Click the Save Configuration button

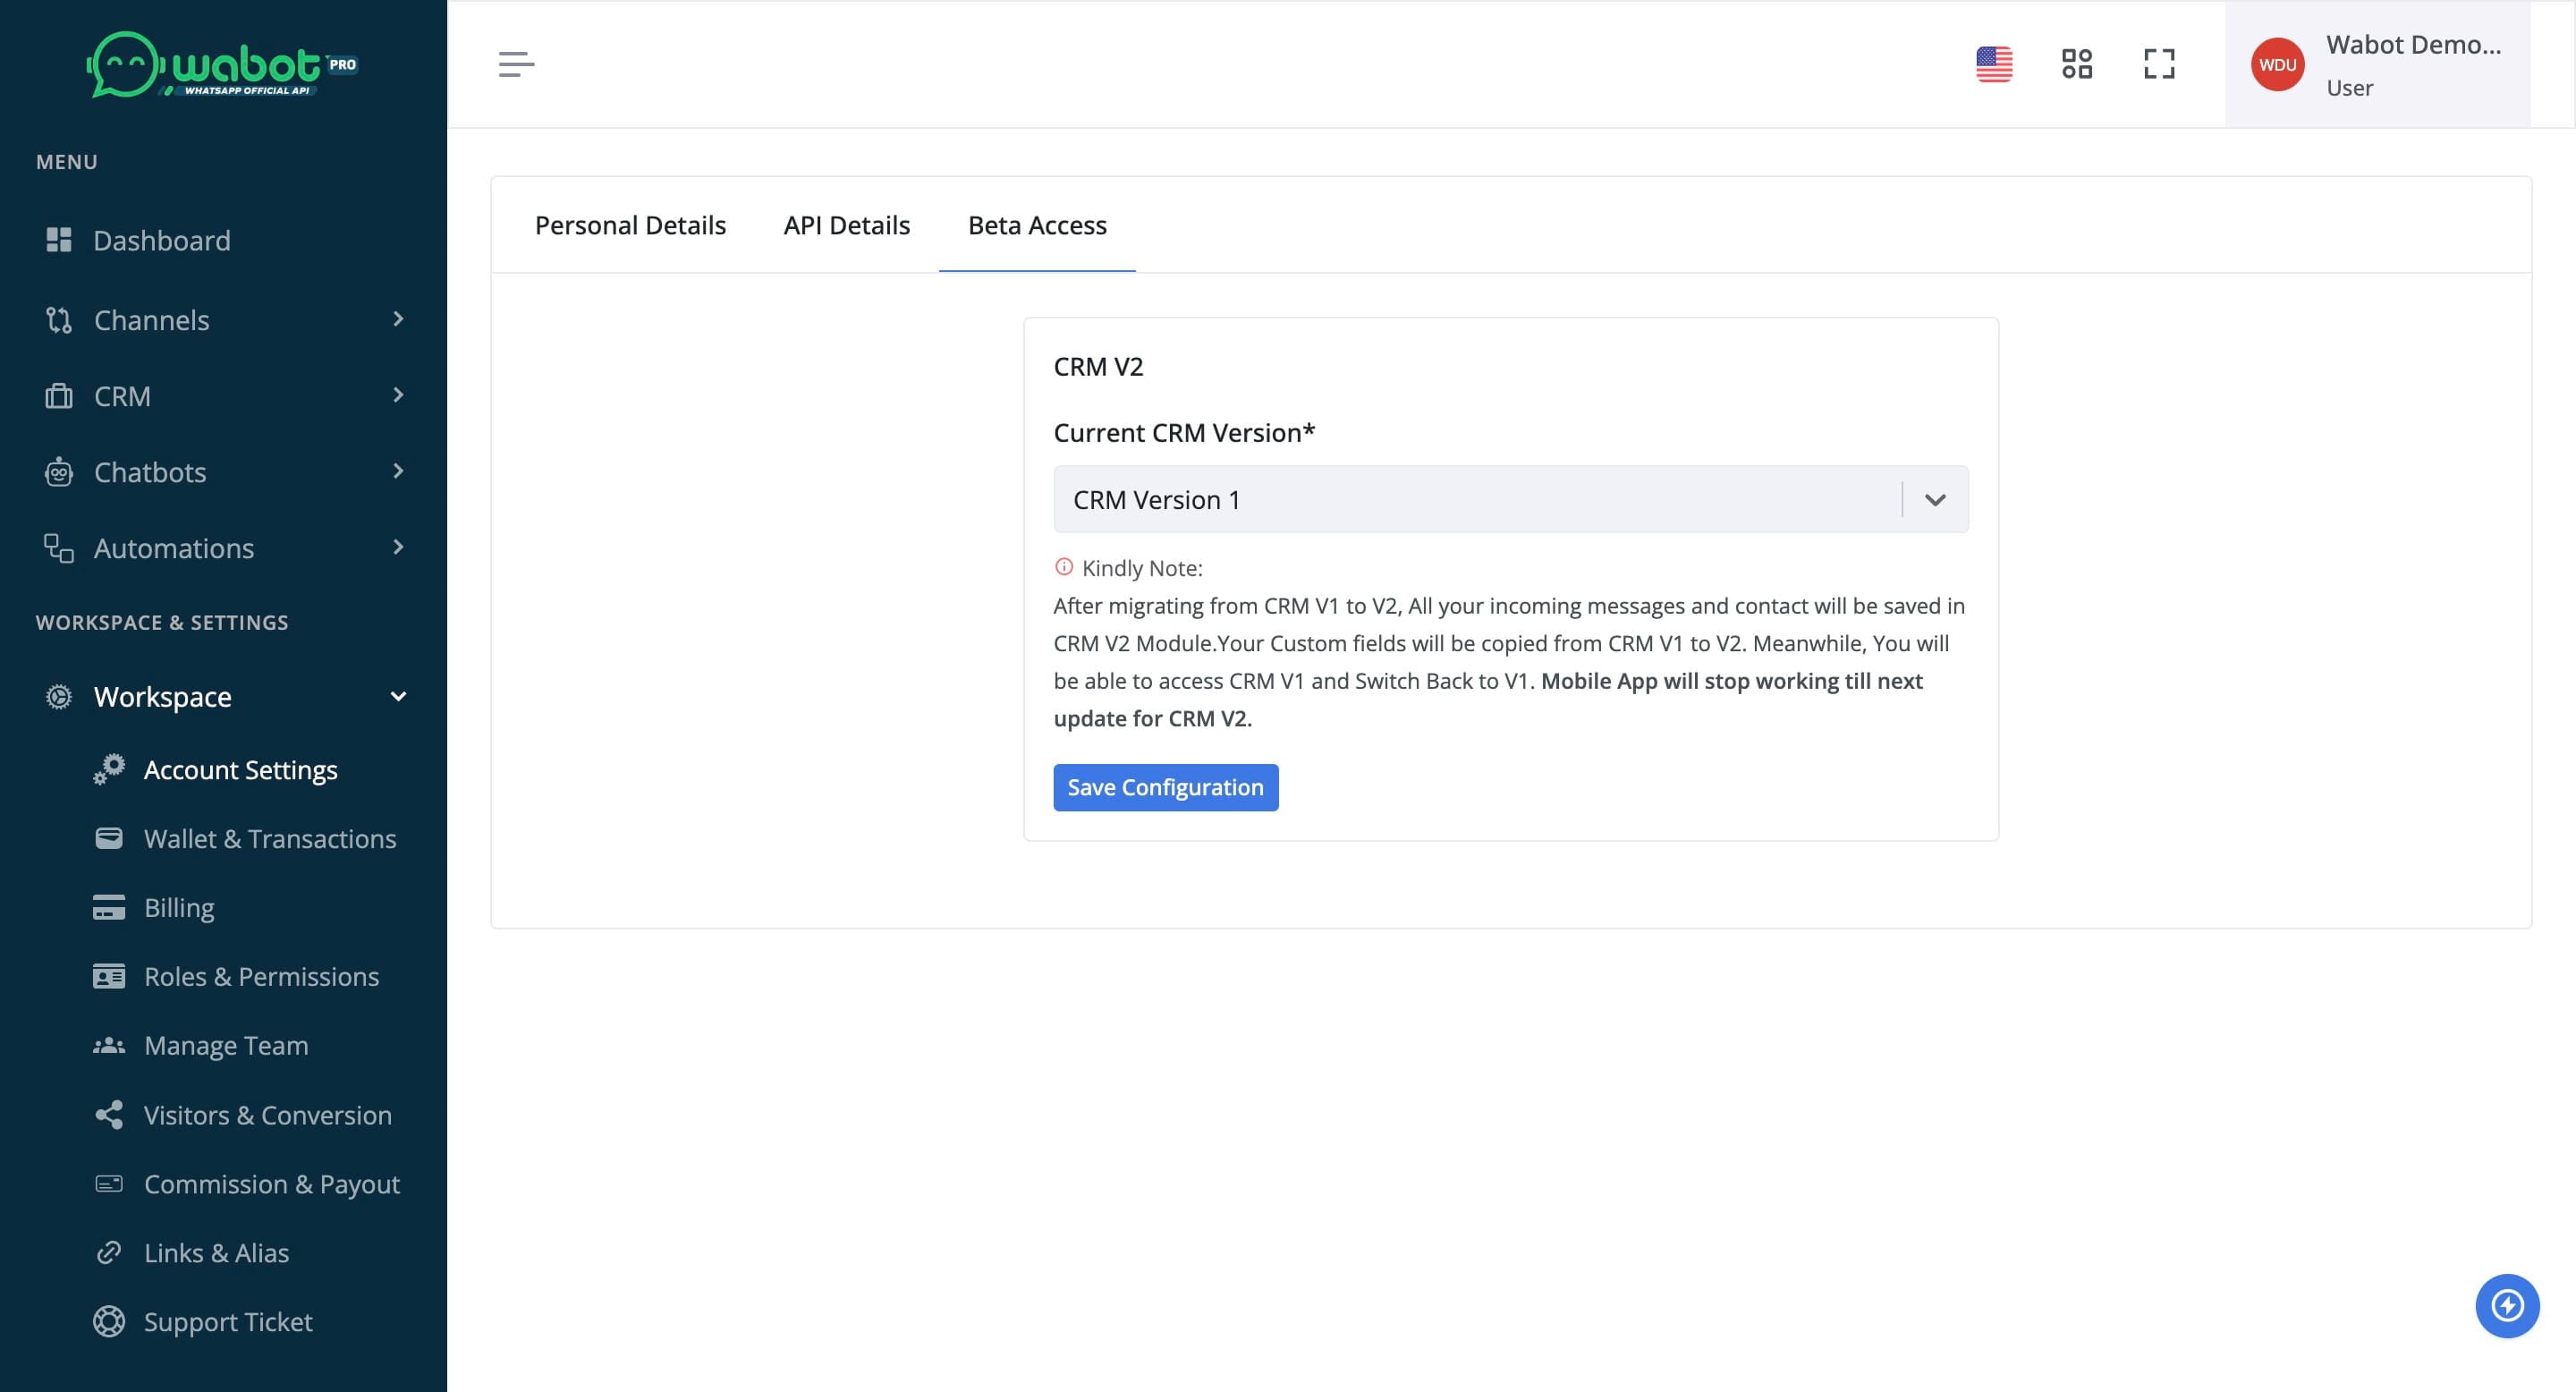click(x=1165, y=787)
